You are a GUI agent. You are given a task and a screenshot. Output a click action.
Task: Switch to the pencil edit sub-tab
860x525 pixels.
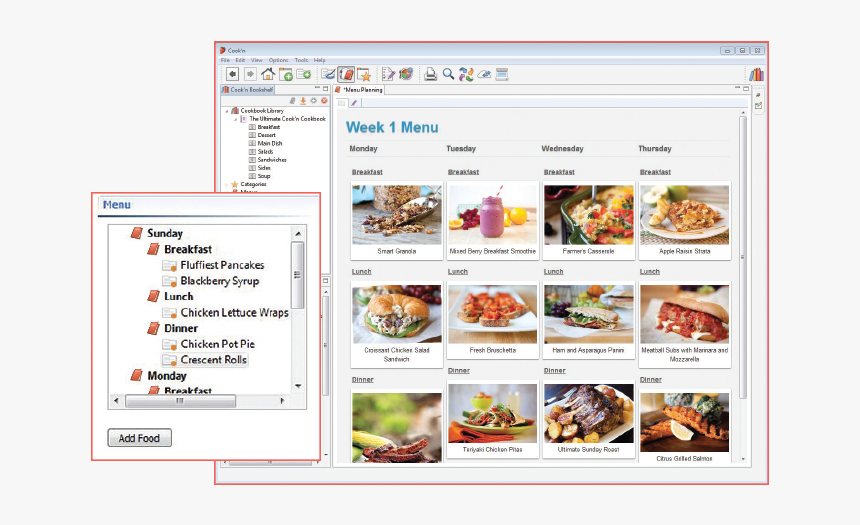pyautogui.click(x=354, y=103)
